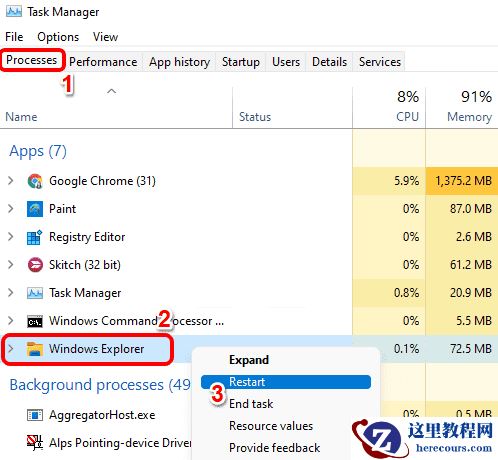498x460 pixels.
Task: Switch to the Processes tab
Action: click(x=32, y=60)
